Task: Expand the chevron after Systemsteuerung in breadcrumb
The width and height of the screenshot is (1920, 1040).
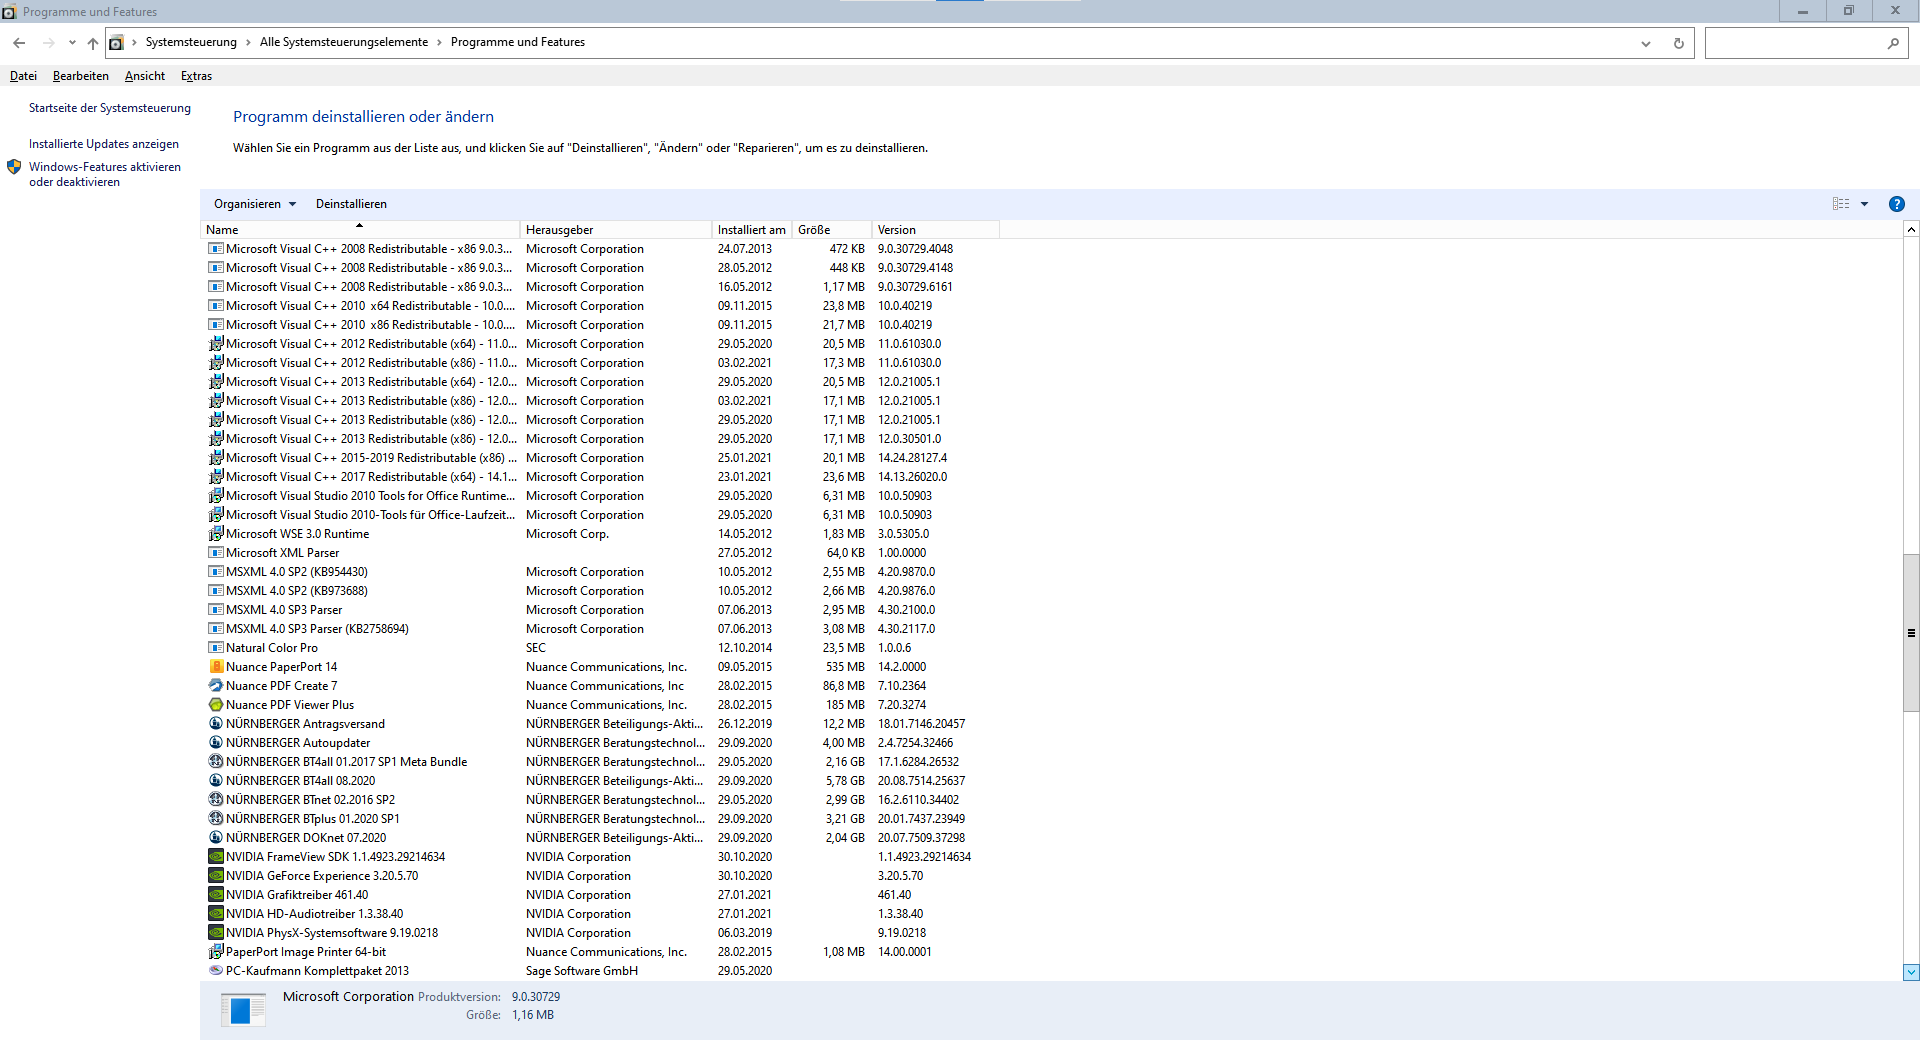Action: coord(249,42)
